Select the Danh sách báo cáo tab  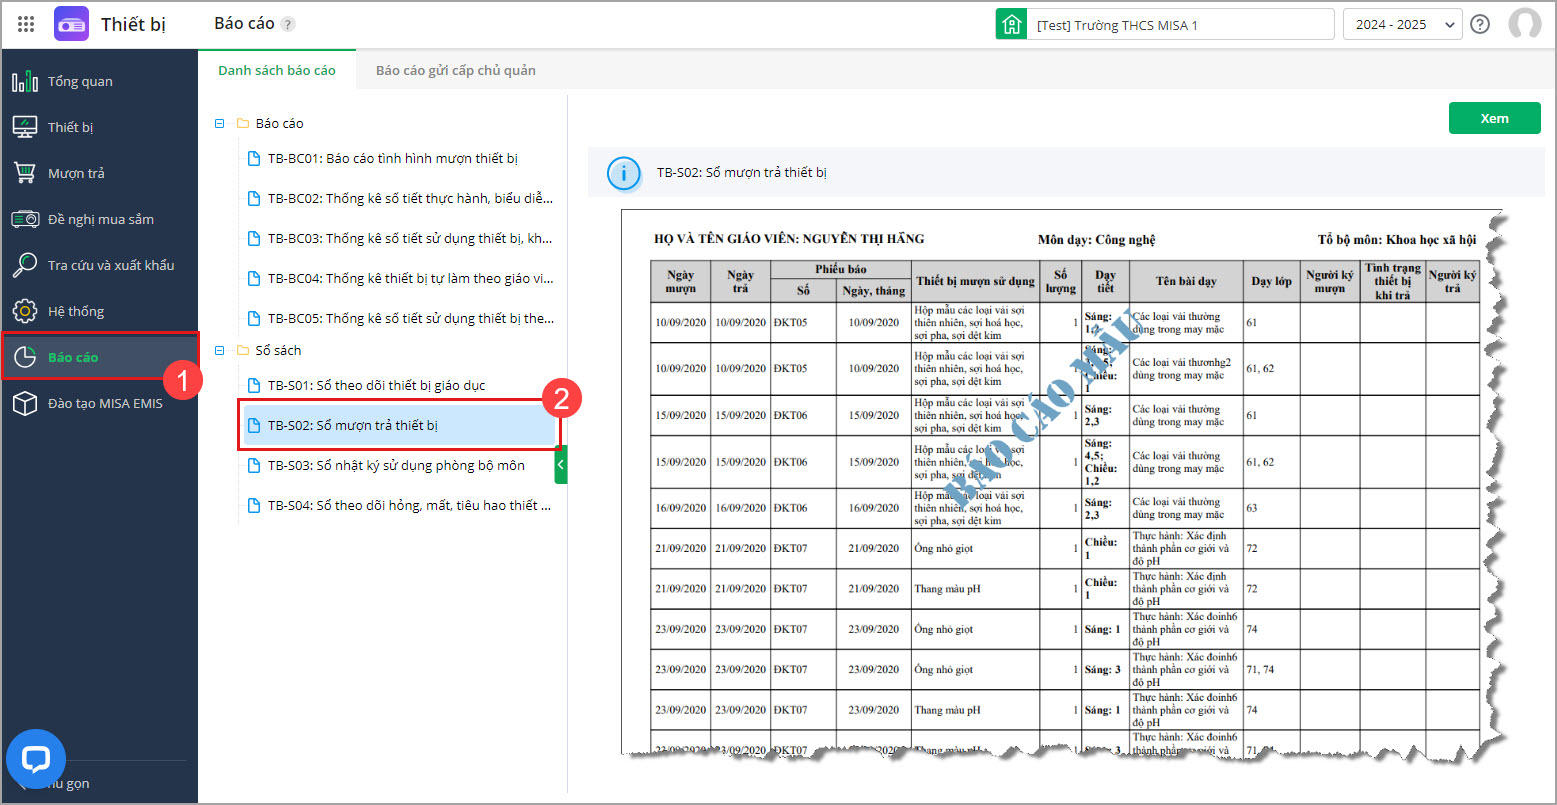(277, 70)
